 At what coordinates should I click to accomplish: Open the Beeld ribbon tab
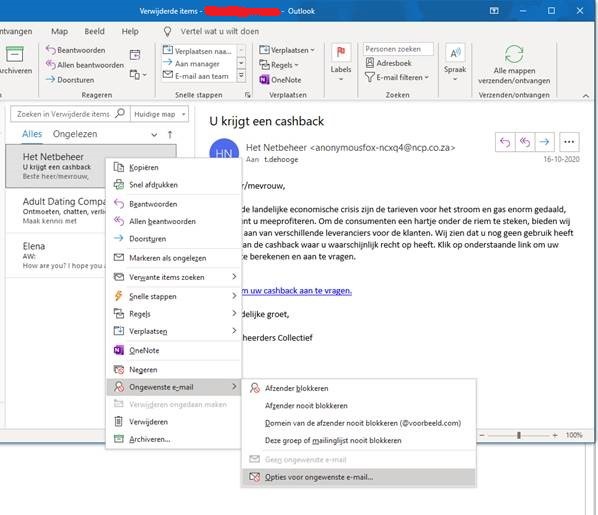pyautogui.click(x=94, y=31)
